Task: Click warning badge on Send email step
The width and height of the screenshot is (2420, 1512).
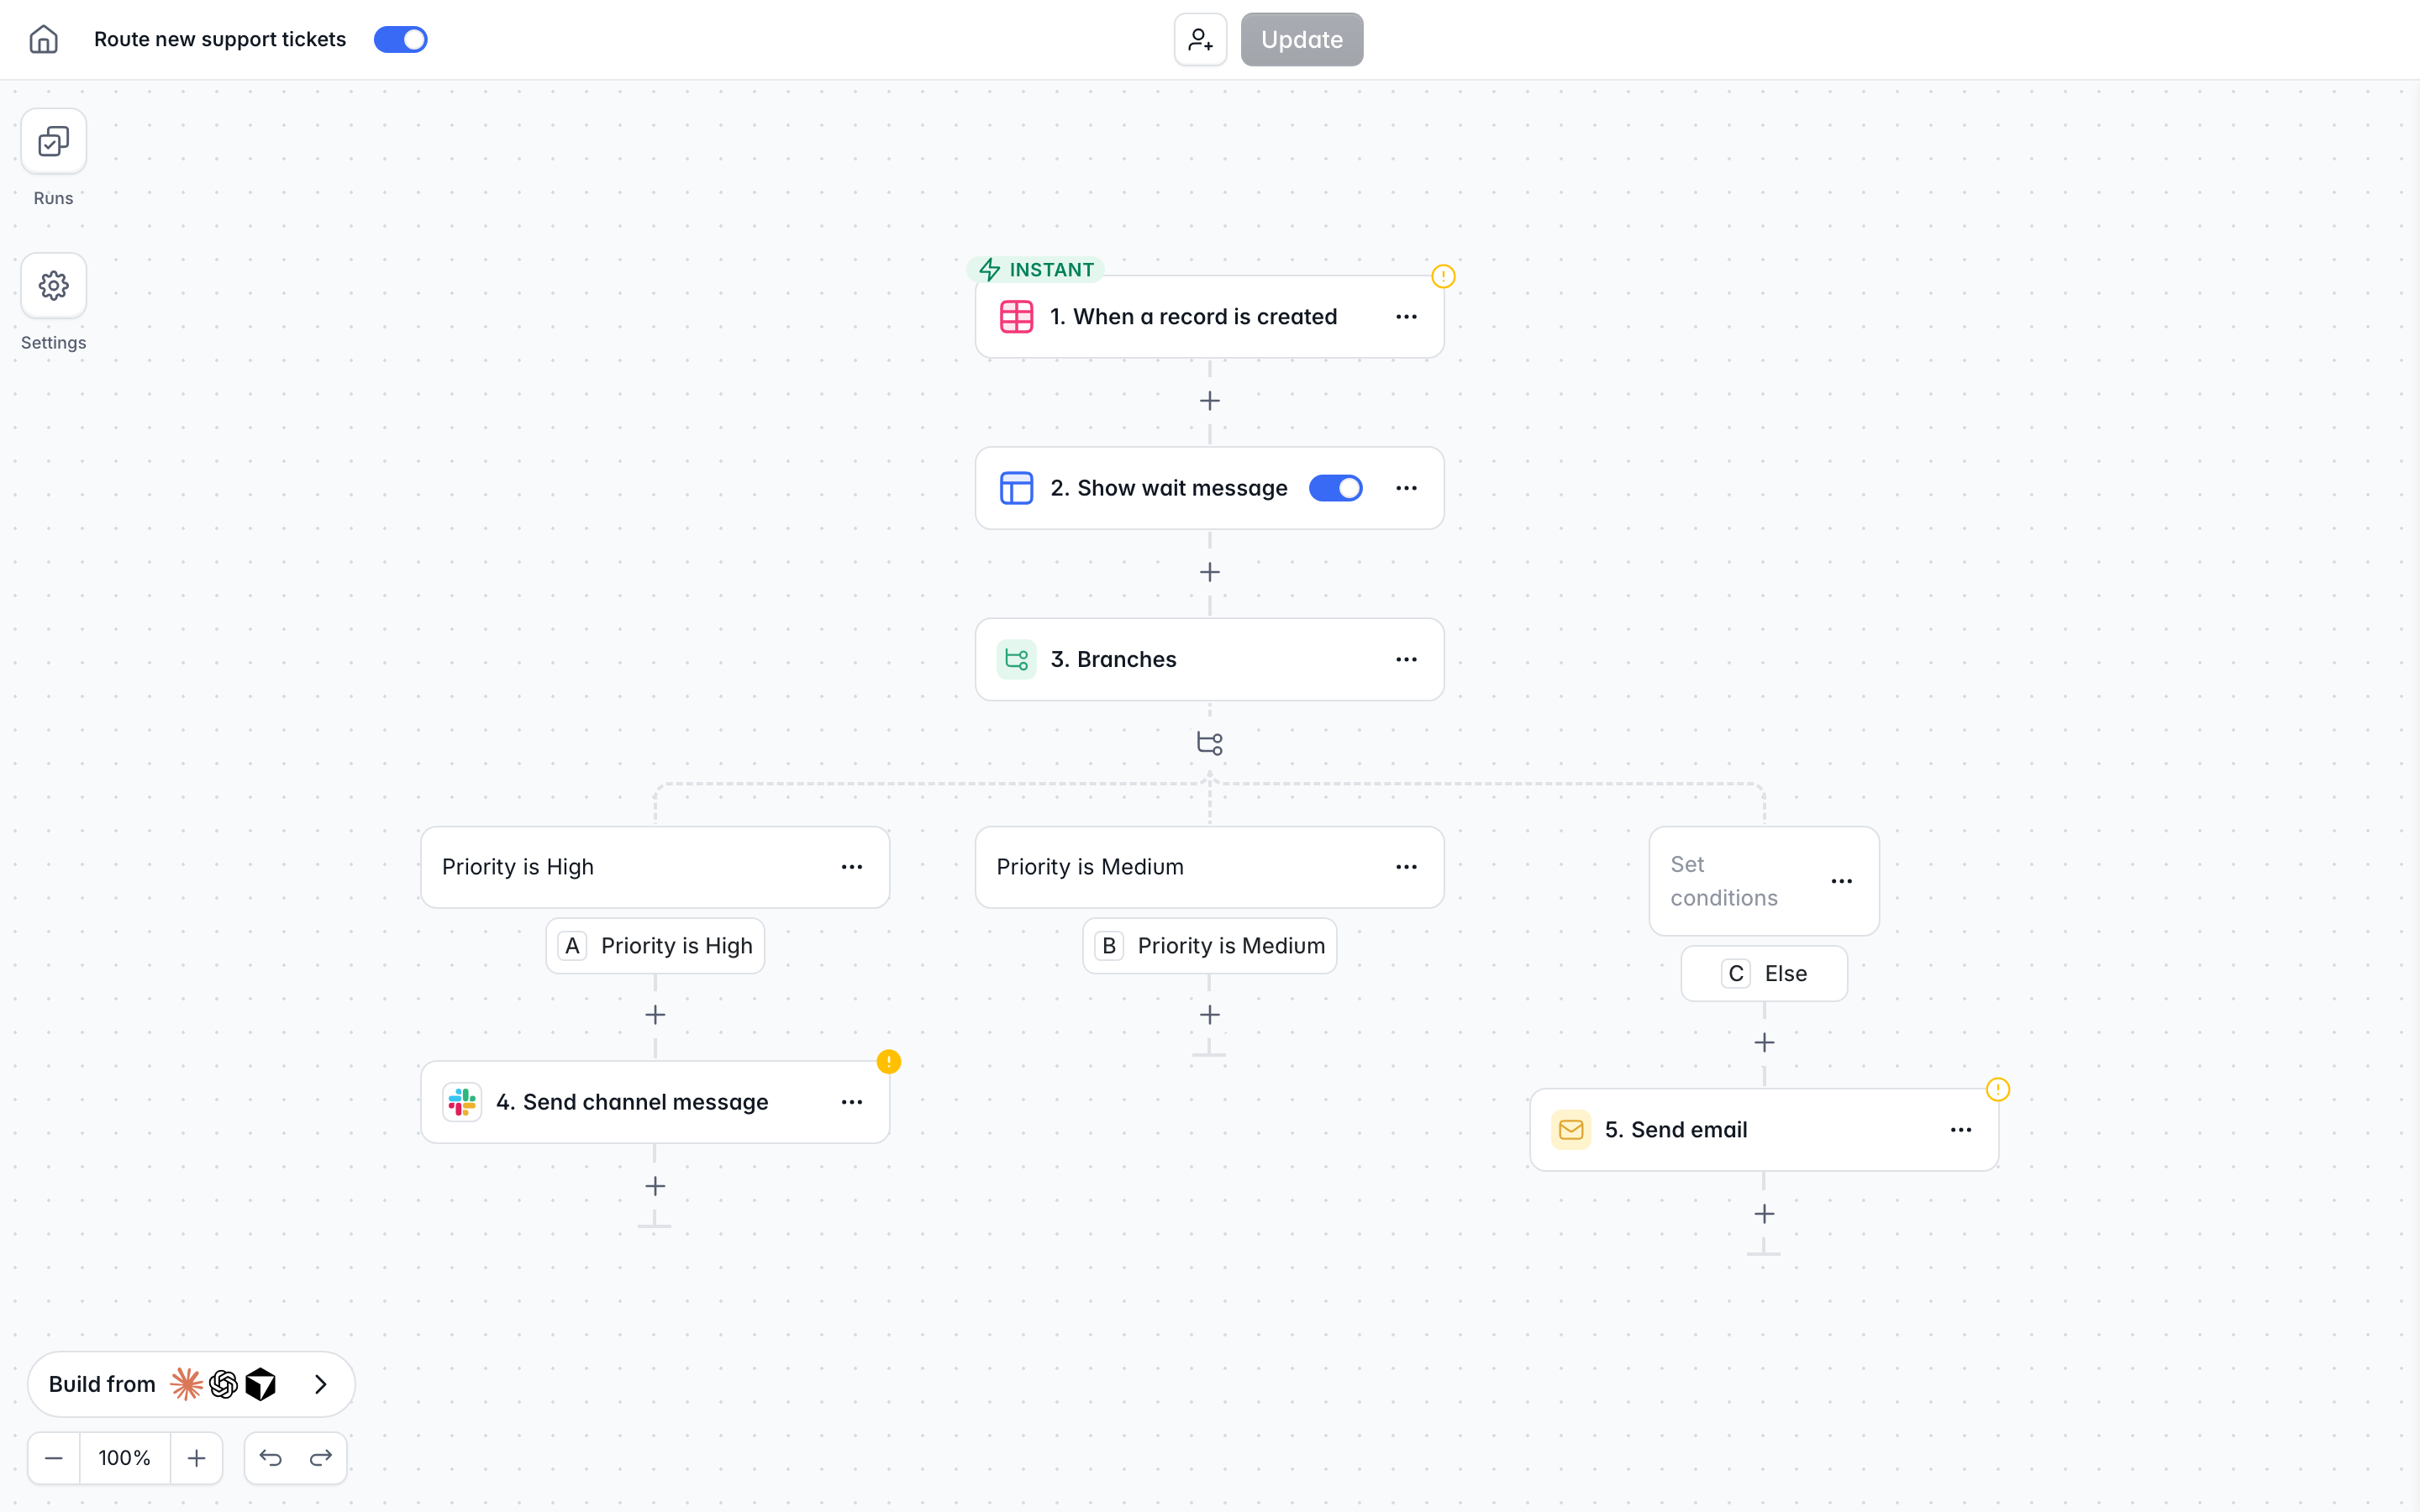Action: click(1997, 1090)
